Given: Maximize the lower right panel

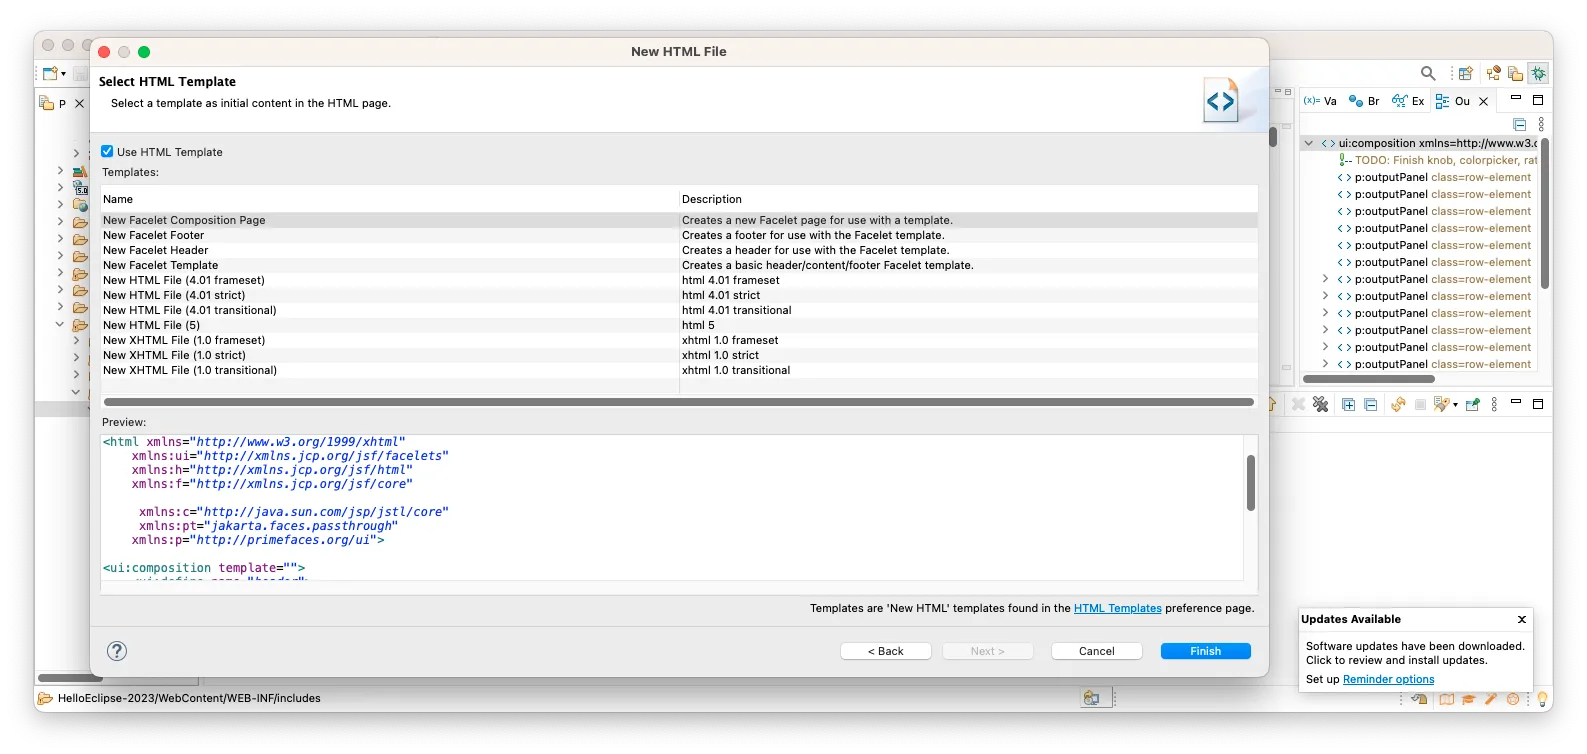Looking at the screenshot, I should (x=1538, y=404).
